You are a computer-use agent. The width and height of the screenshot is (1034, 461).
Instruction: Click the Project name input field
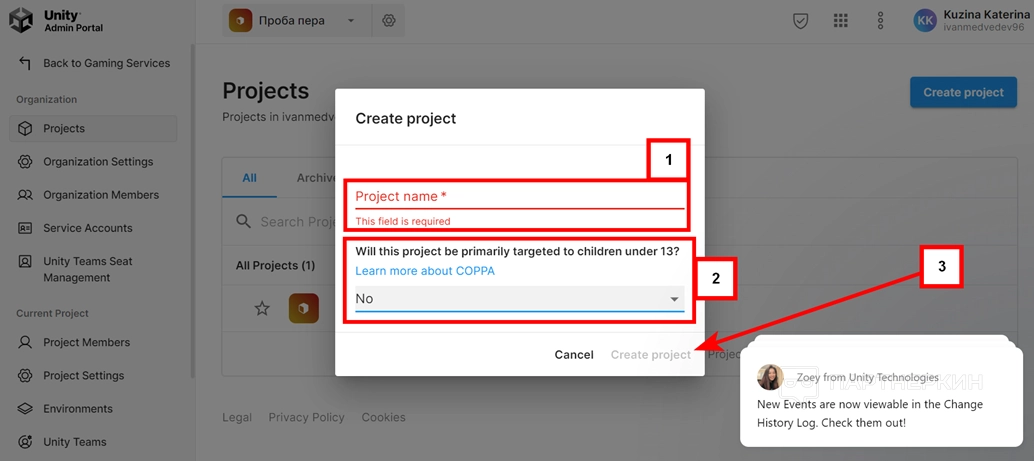[518, 196]
